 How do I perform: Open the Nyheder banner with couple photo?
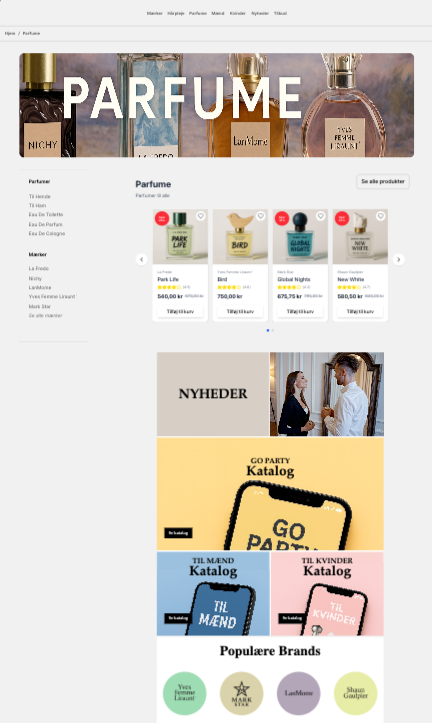click(x=270, y=394)
